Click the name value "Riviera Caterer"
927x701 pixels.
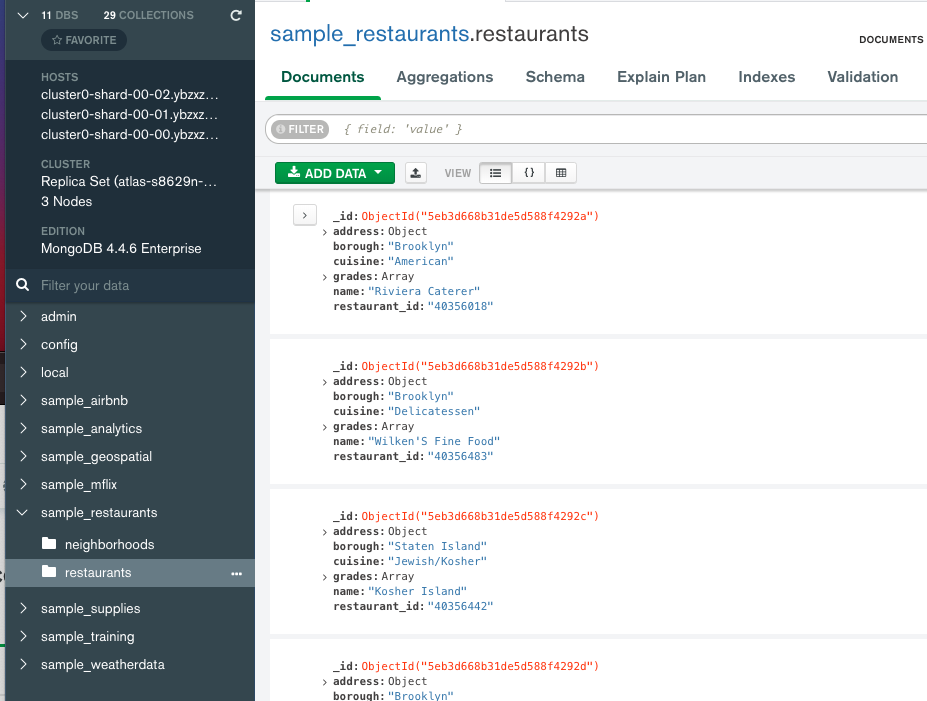[424, 291]
